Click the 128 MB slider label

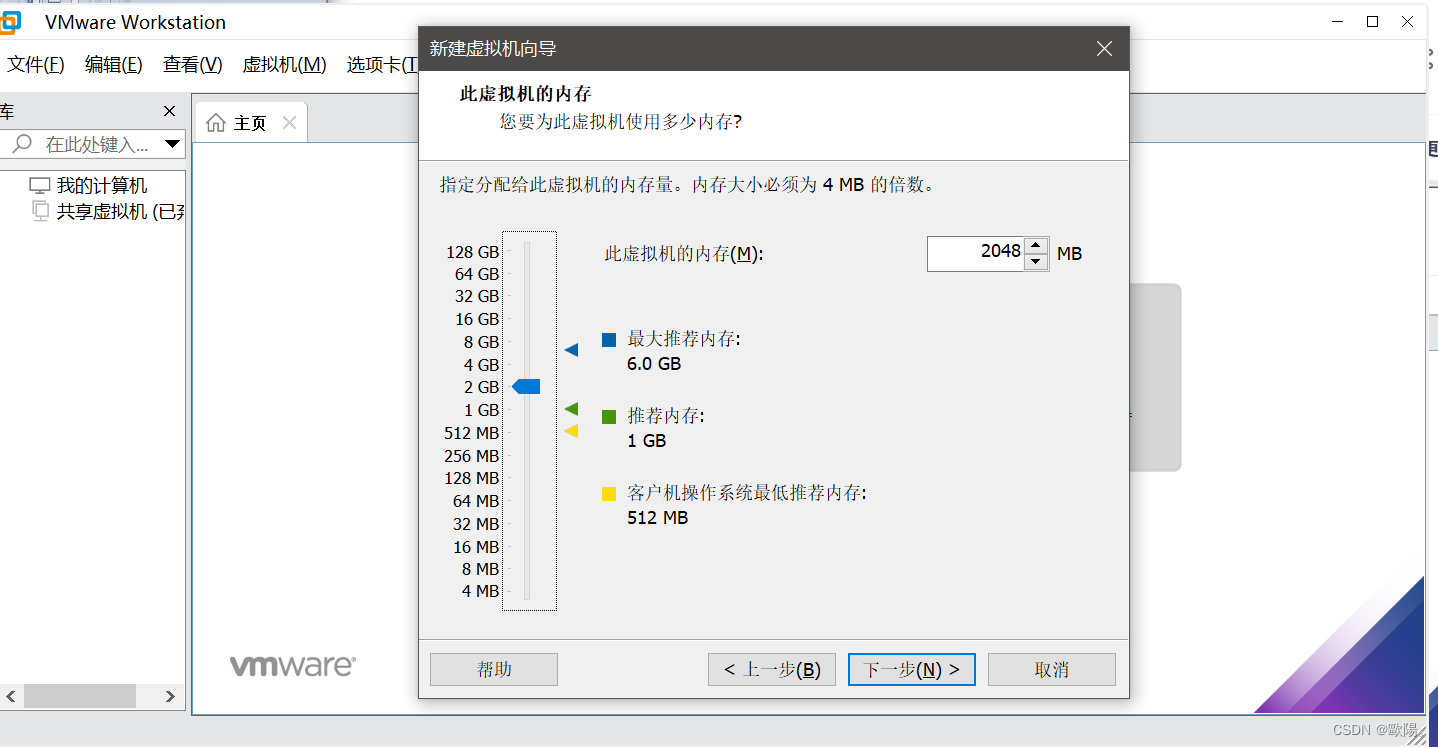click(471, 478)
